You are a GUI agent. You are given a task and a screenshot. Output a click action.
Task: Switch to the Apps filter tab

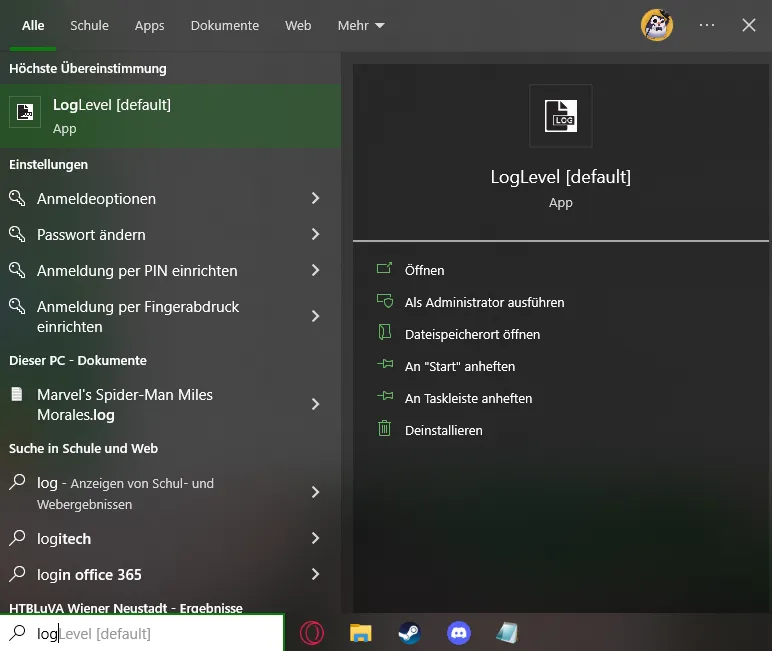click(x=149, y=26)
